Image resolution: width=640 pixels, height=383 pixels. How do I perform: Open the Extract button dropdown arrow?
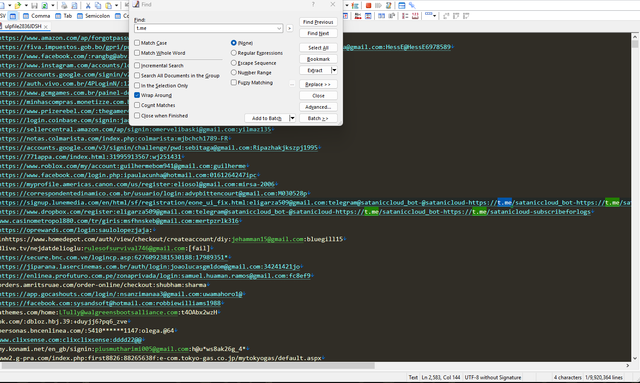(x=334, y=70)
